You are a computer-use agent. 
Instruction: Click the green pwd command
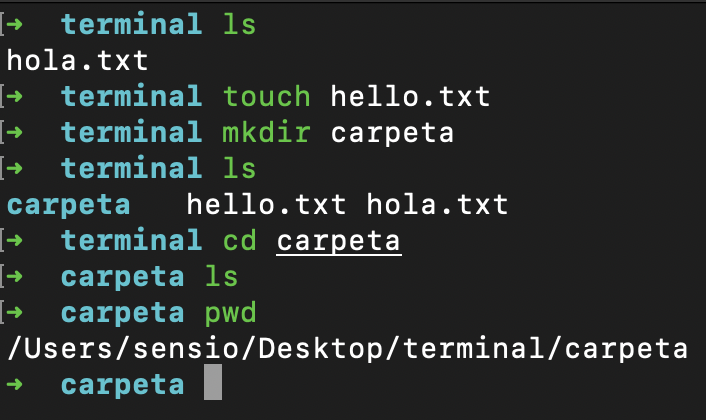pos(231,314)
